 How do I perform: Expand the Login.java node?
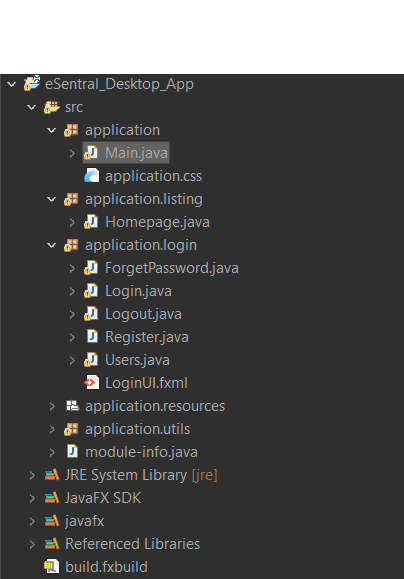point(72,291)
